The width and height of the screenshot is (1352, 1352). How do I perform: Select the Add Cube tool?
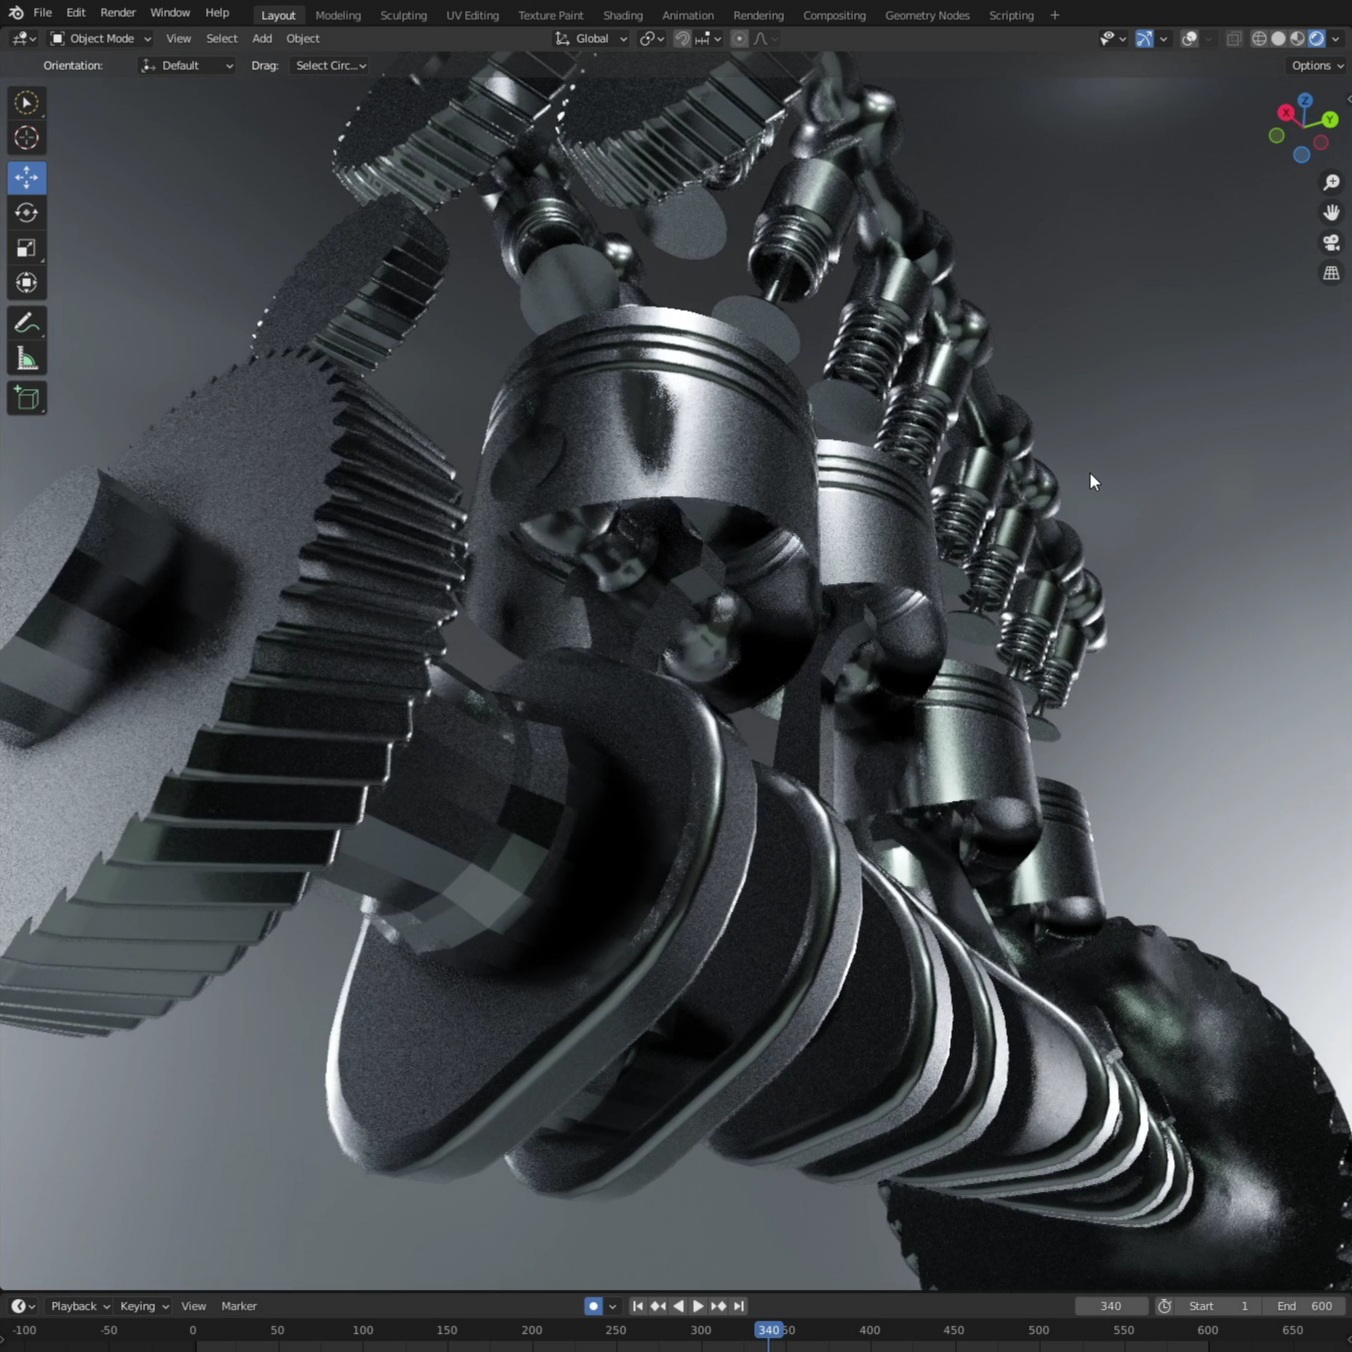[x=27, y=398]
